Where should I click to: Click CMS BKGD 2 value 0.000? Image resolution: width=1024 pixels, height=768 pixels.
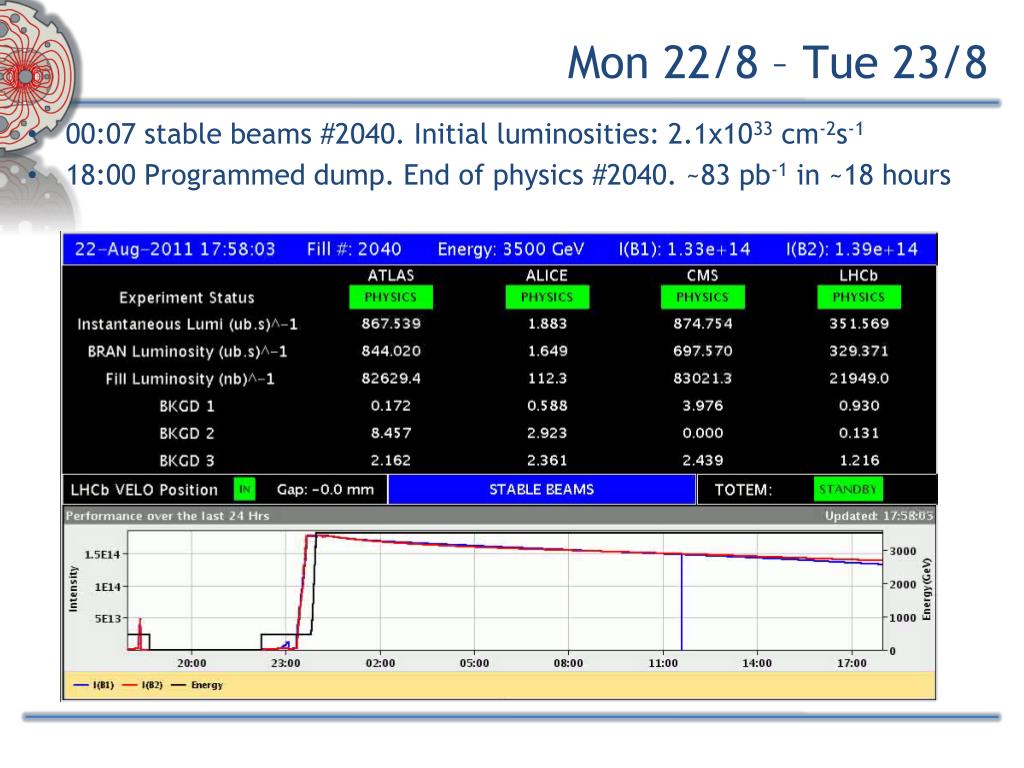click(x=703, y=433)
